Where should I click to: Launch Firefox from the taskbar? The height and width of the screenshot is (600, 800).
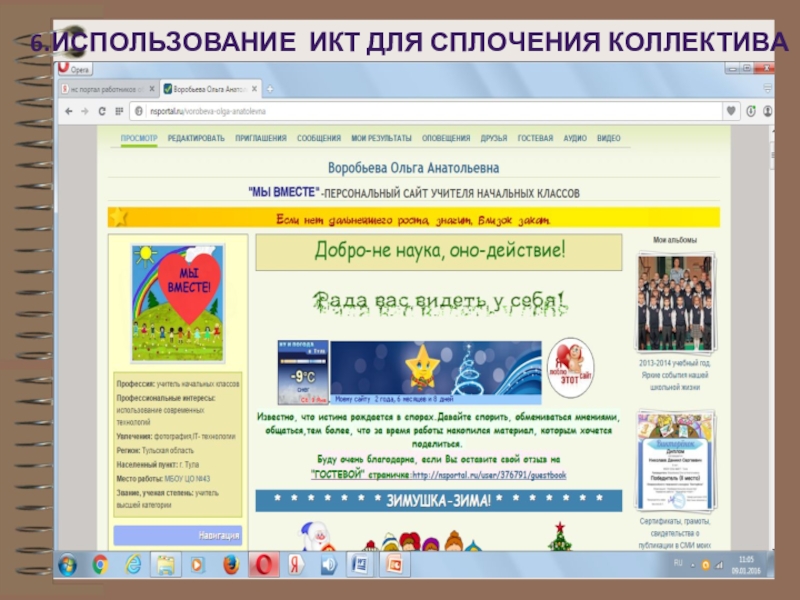231,565
